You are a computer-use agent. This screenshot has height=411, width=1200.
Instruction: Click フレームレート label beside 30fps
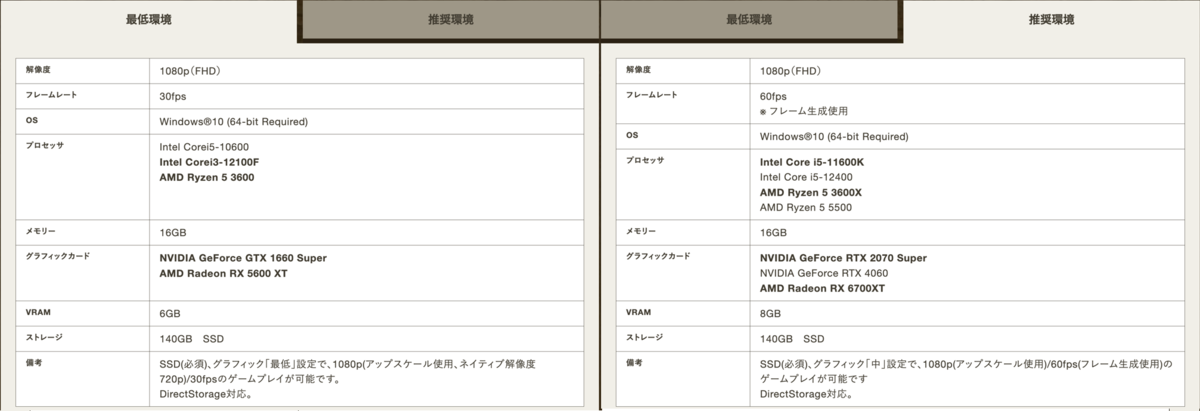[x=51, y=95]
